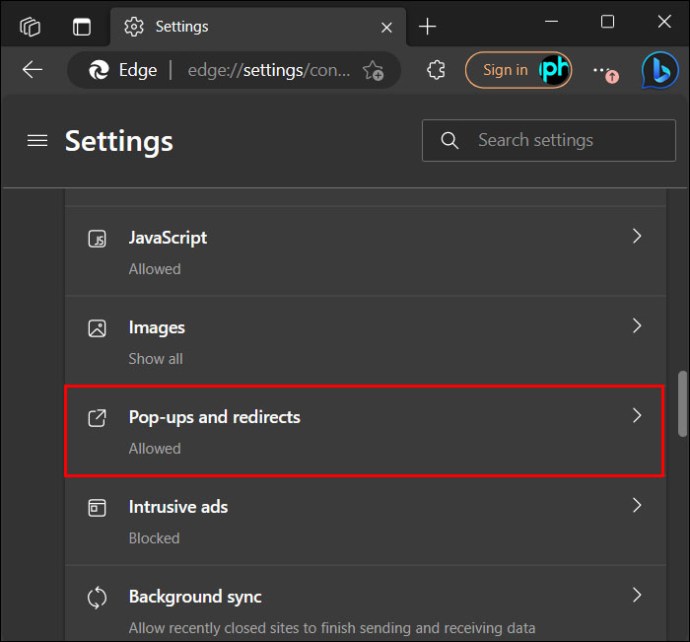Viewport: 690px width, 642px height.
Task: Click the Intrusive ads icon
Action: coord(97,508)
